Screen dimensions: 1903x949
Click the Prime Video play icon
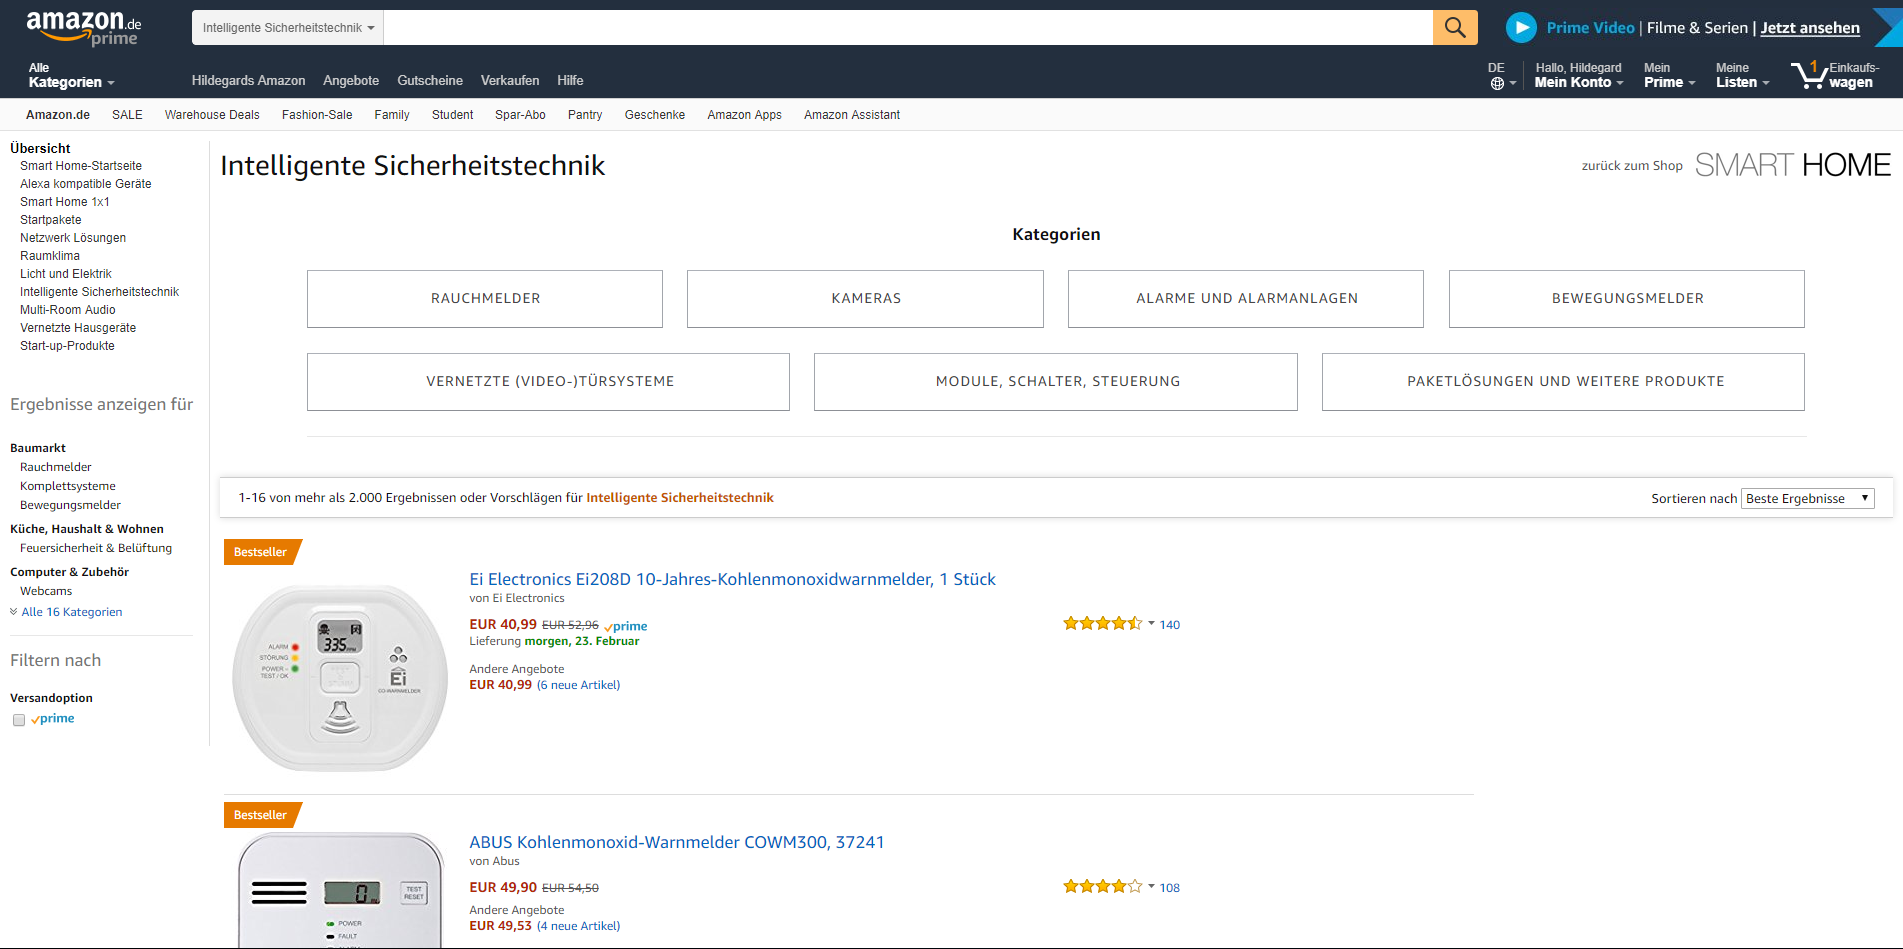(1521, 28)
